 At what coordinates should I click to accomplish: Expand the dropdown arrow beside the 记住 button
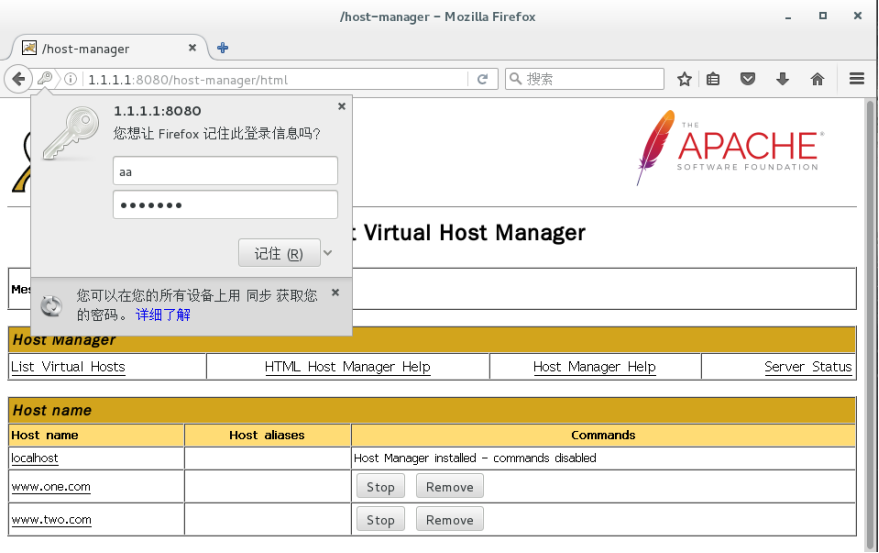[328, 253]
